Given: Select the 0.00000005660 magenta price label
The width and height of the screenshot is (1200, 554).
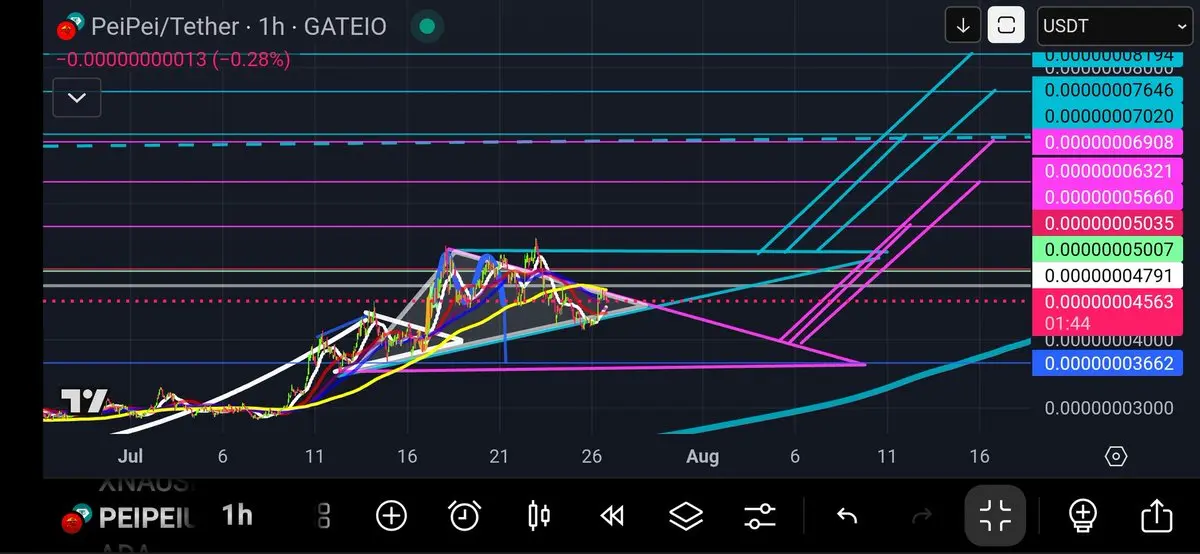Looking at the screenshot, I should coord(1109,197).
